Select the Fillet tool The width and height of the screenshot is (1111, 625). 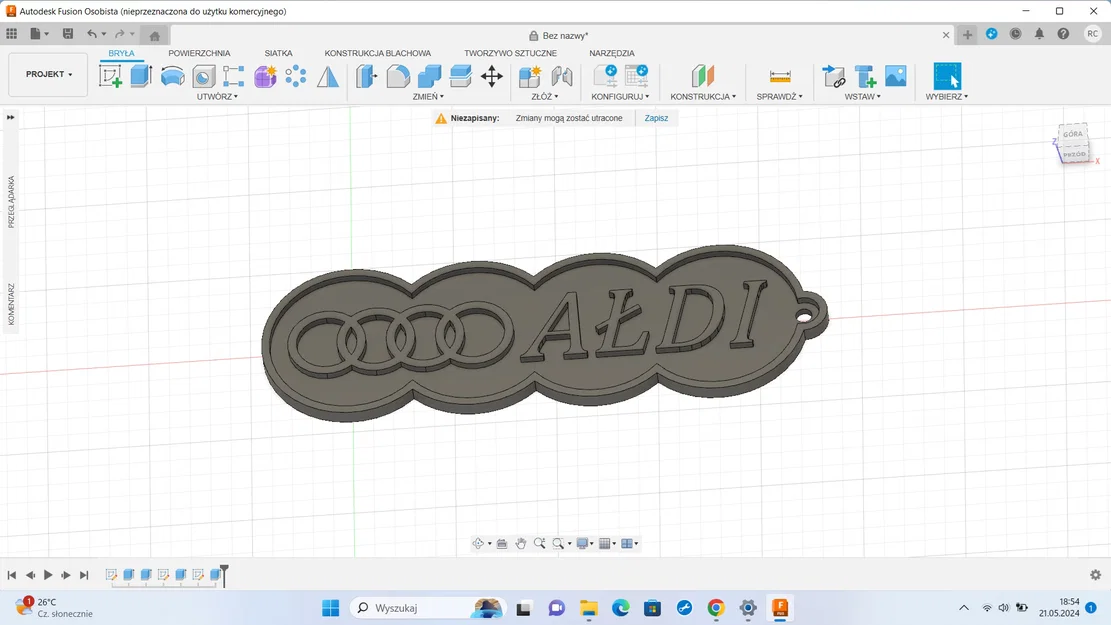397,76
